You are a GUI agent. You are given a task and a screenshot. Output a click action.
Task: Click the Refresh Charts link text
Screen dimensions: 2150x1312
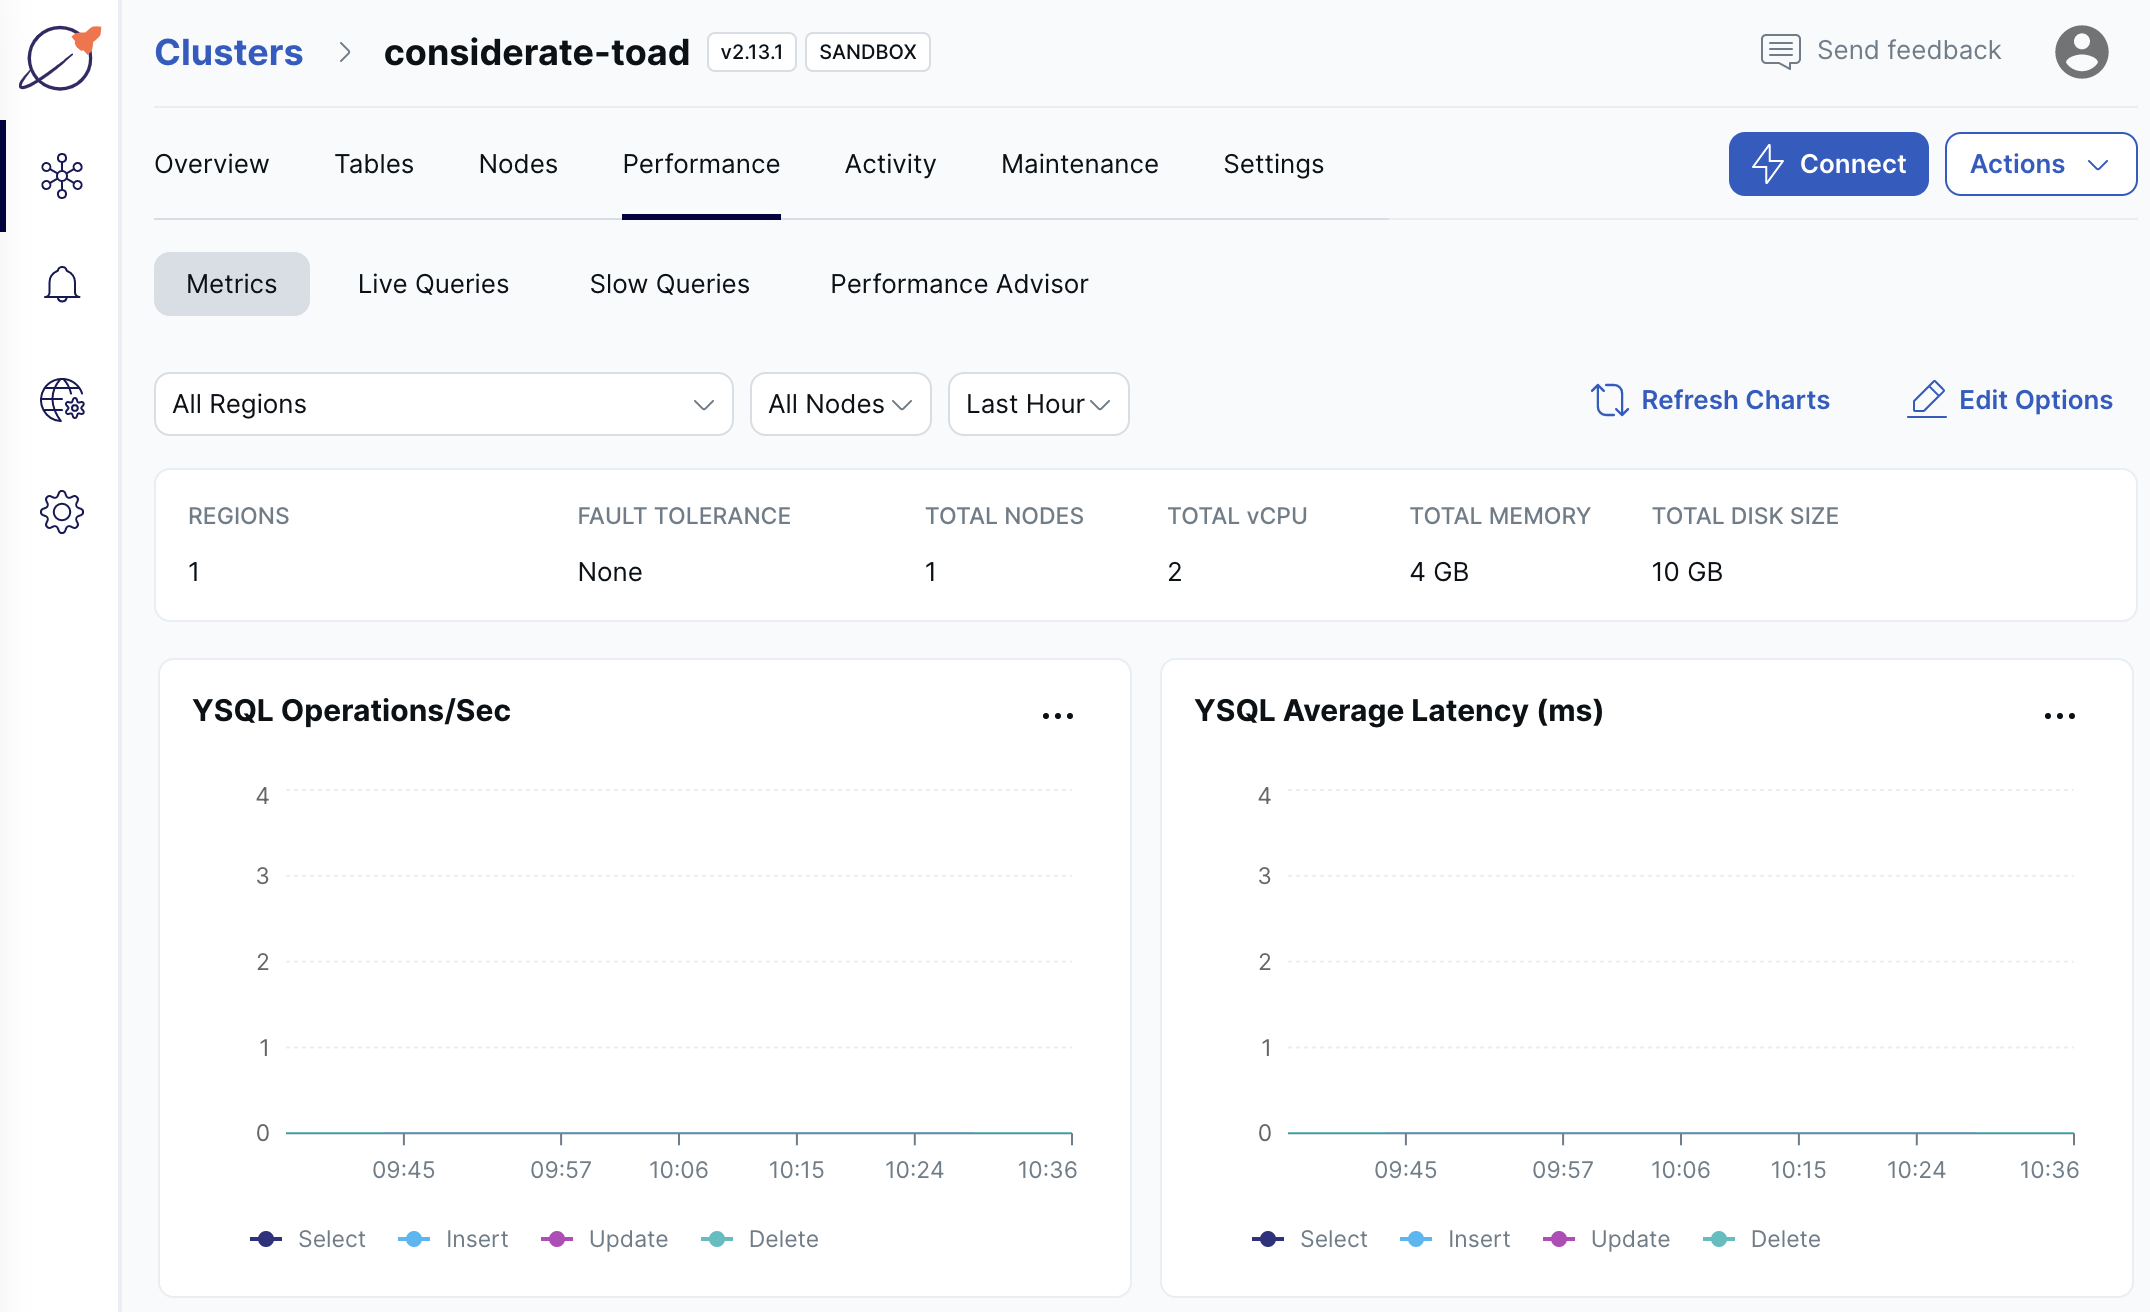click(x=1736, y=400)
